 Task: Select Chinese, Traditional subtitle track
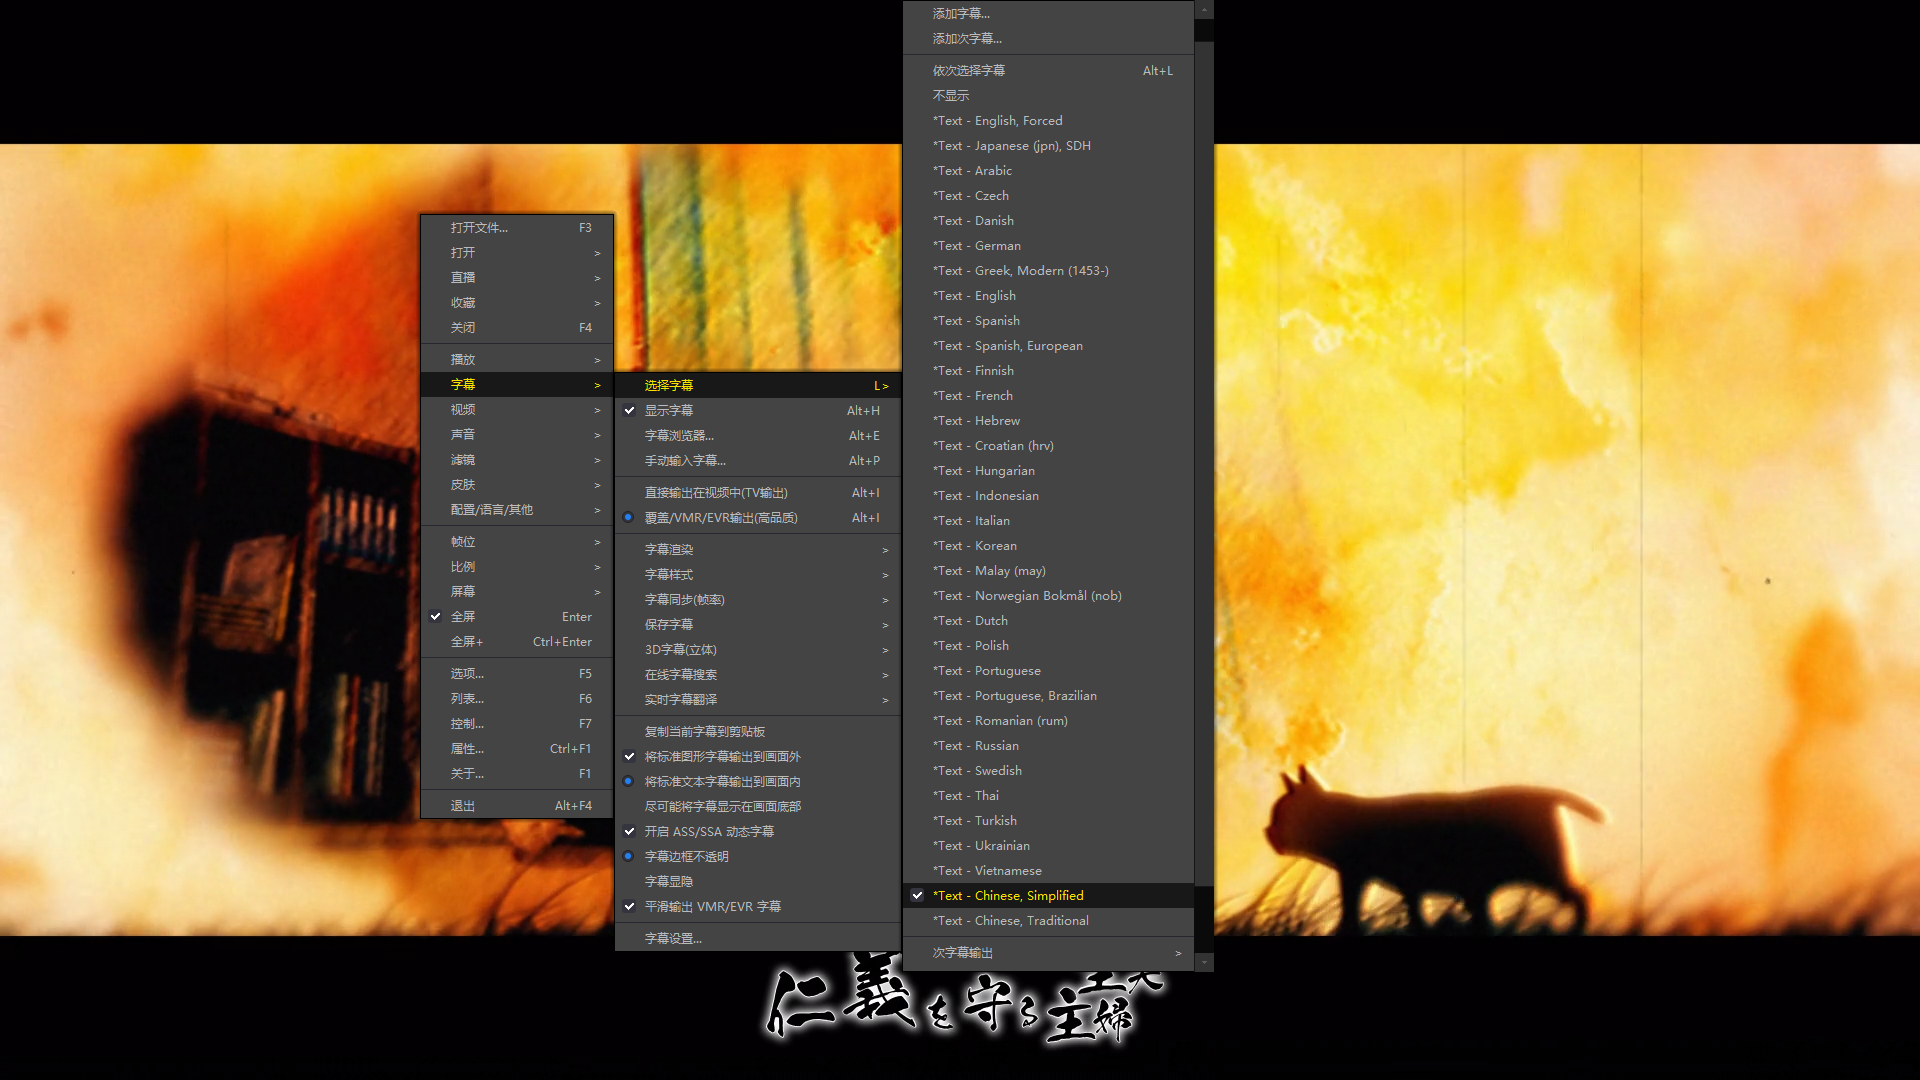pos(1048,921)
